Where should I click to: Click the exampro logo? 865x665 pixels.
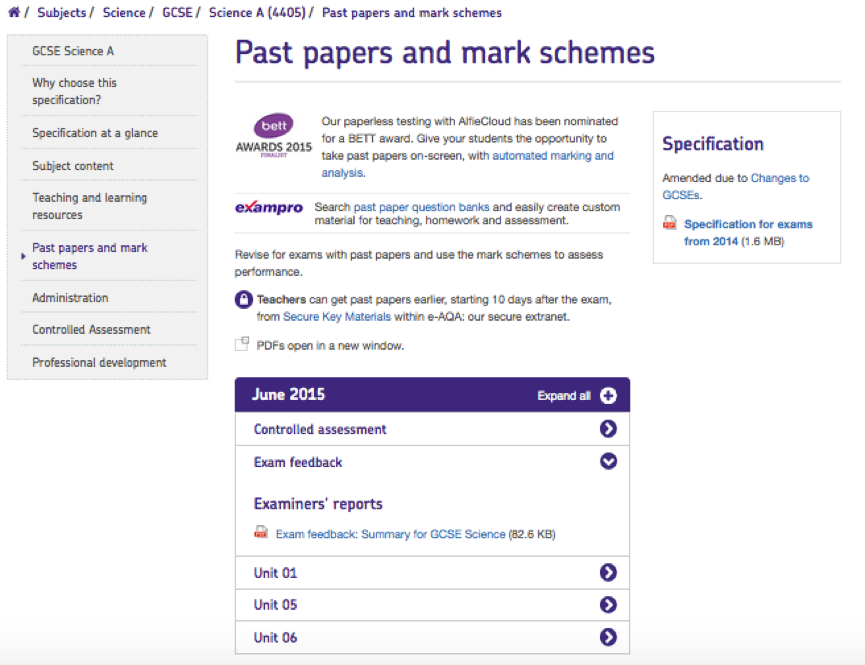coord(269,208)
